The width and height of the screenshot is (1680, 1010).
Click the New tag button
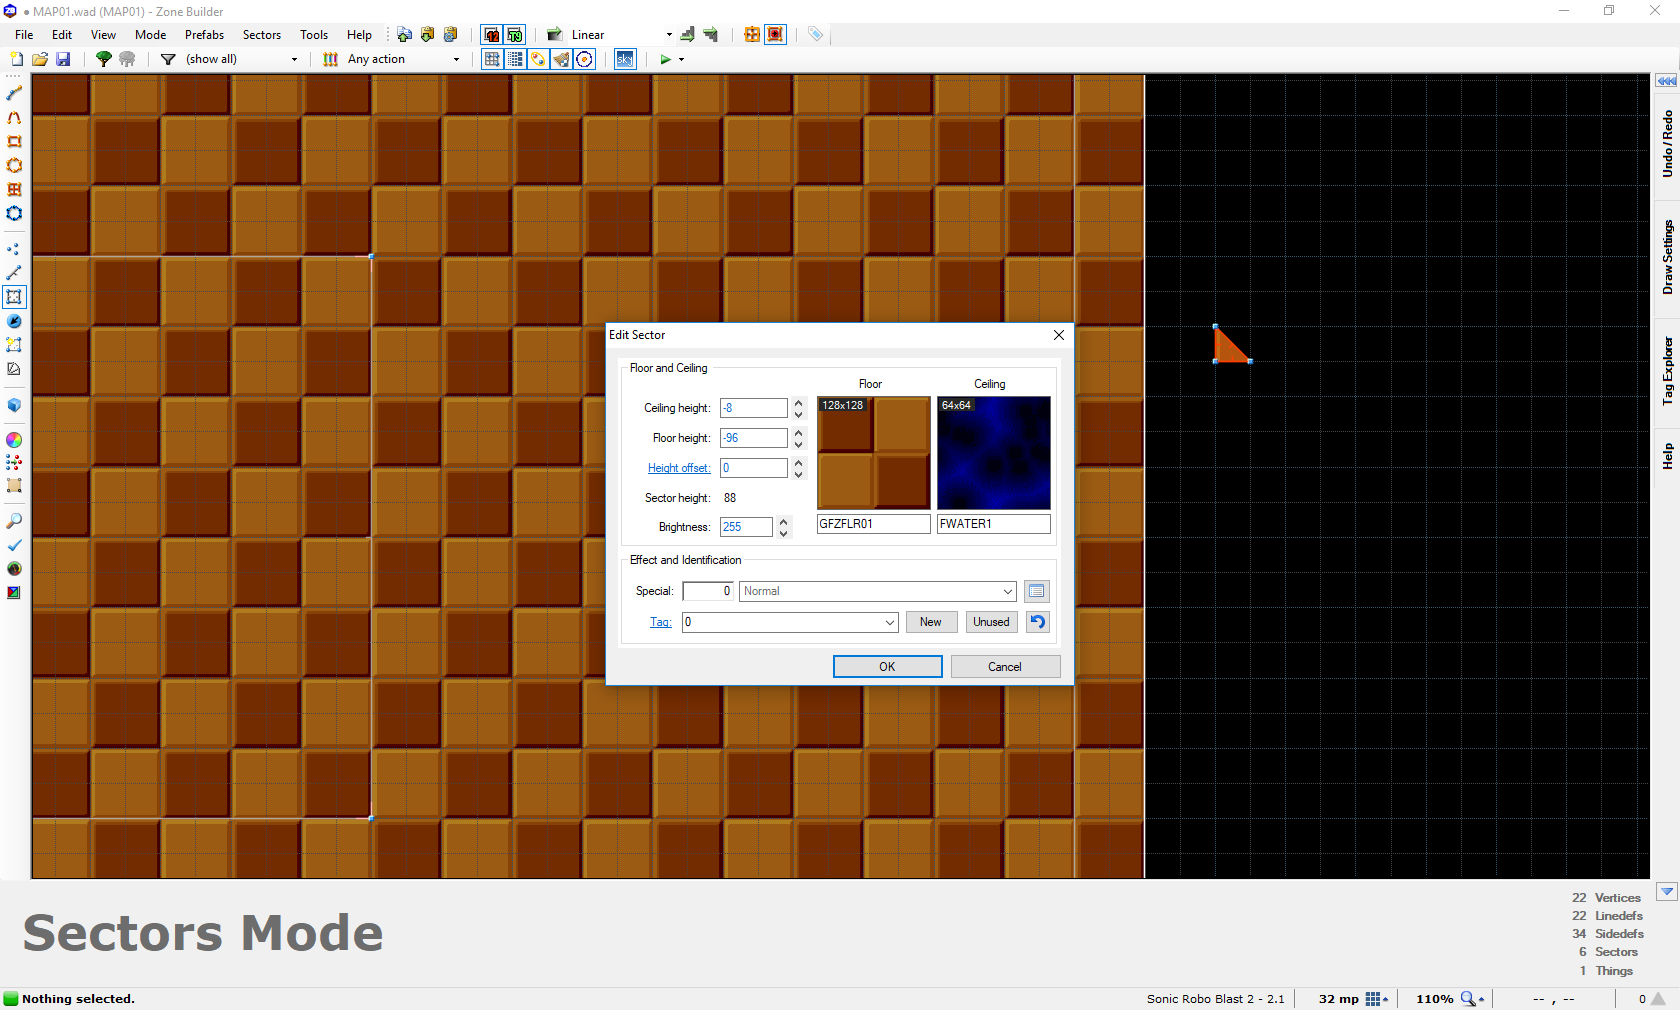pyautogui.click(x=931, y=622)
